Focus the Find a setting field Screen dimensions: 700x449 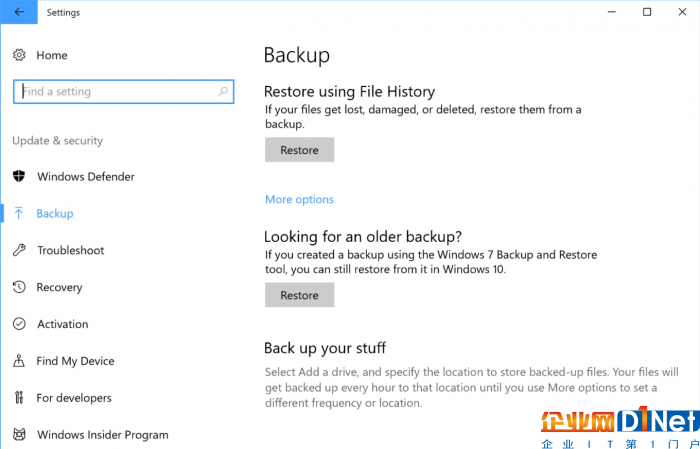pyautogui.click(x=124, y=91)
